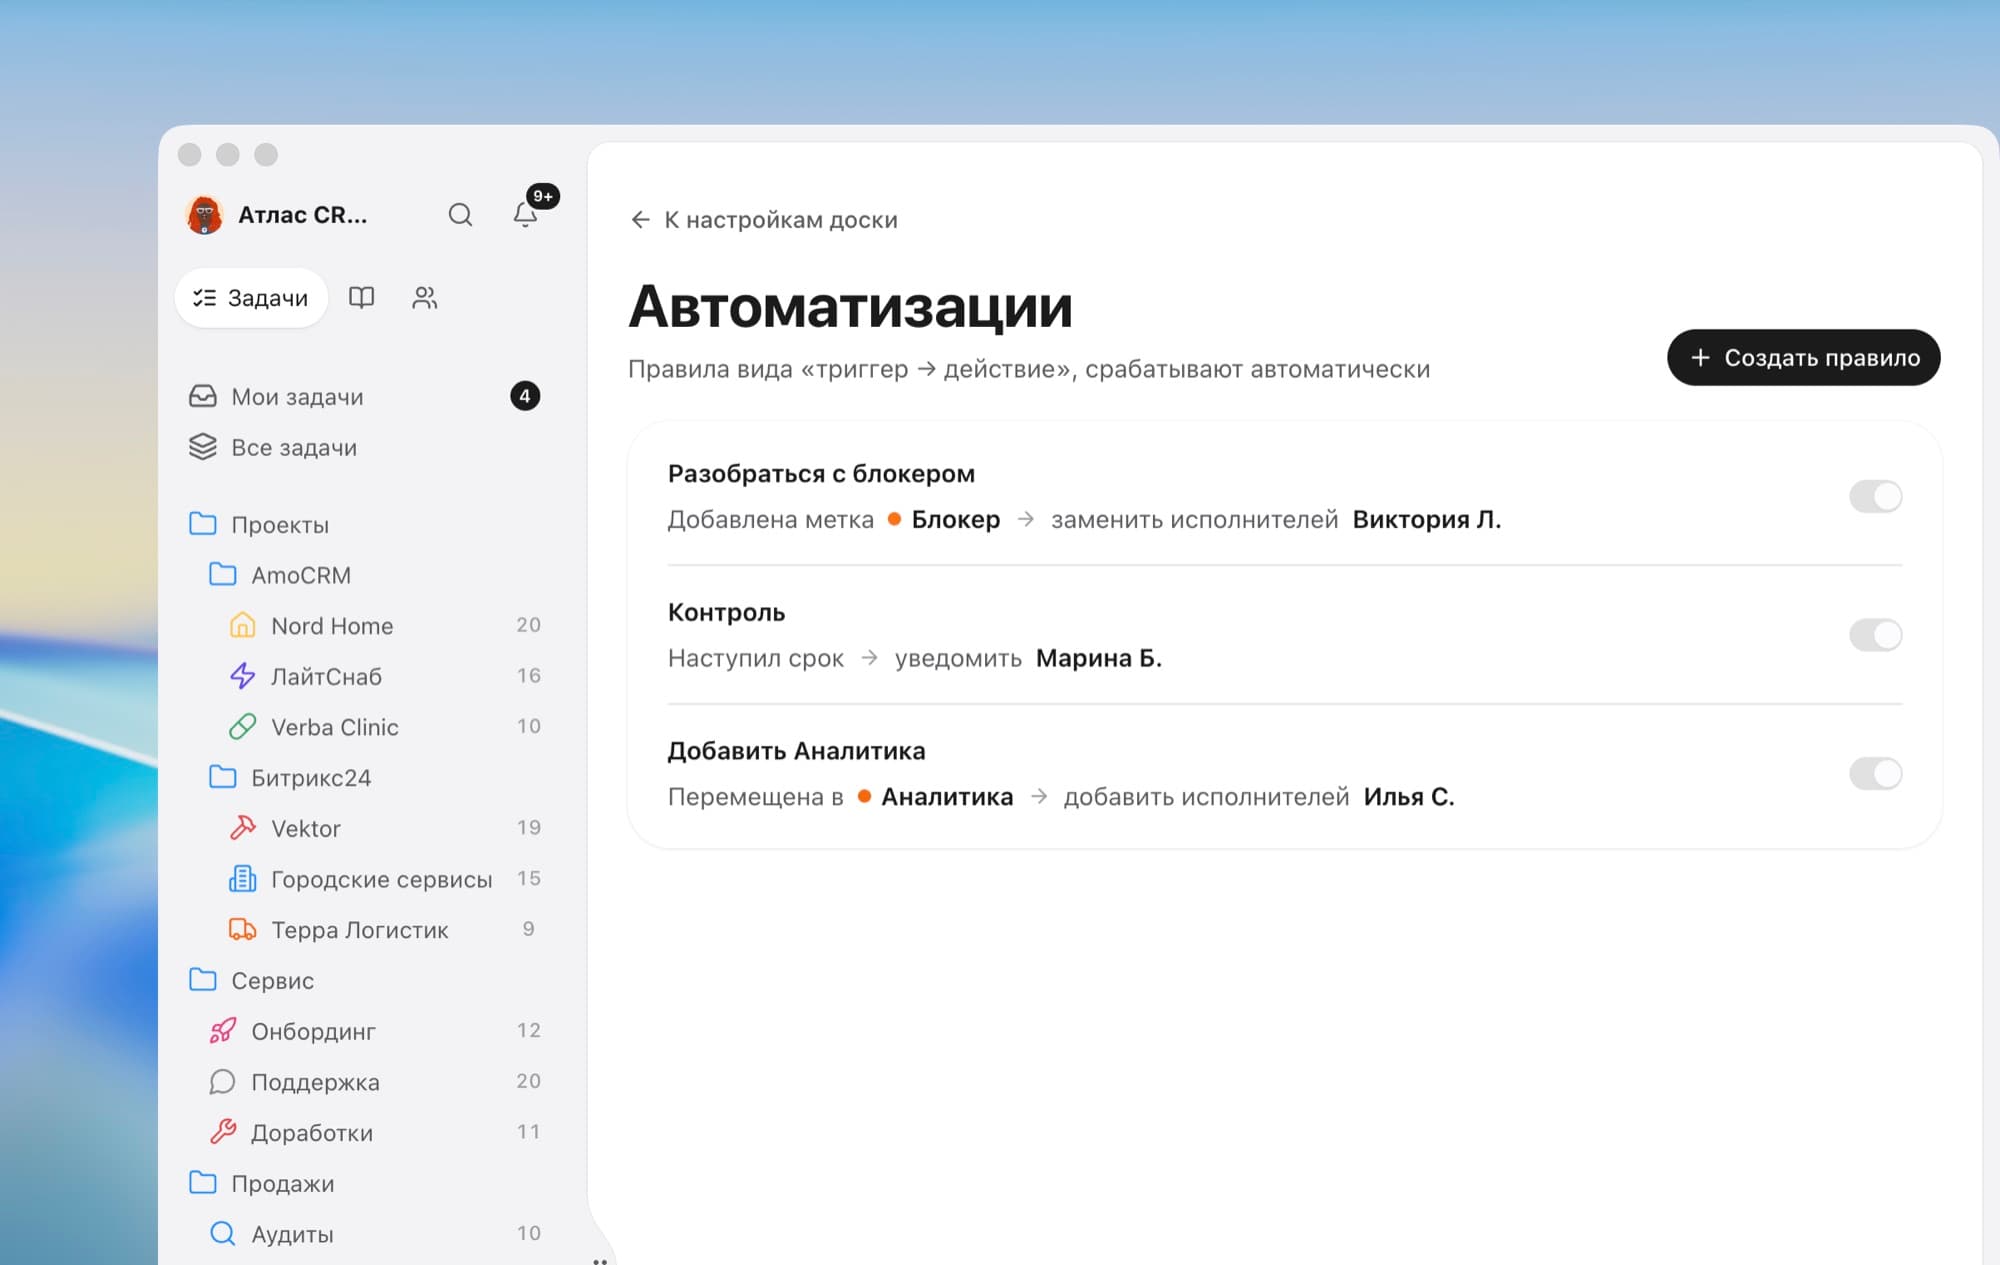
Task: Toggle the Контроль rule switch
Action: (x=1875, y=635)
